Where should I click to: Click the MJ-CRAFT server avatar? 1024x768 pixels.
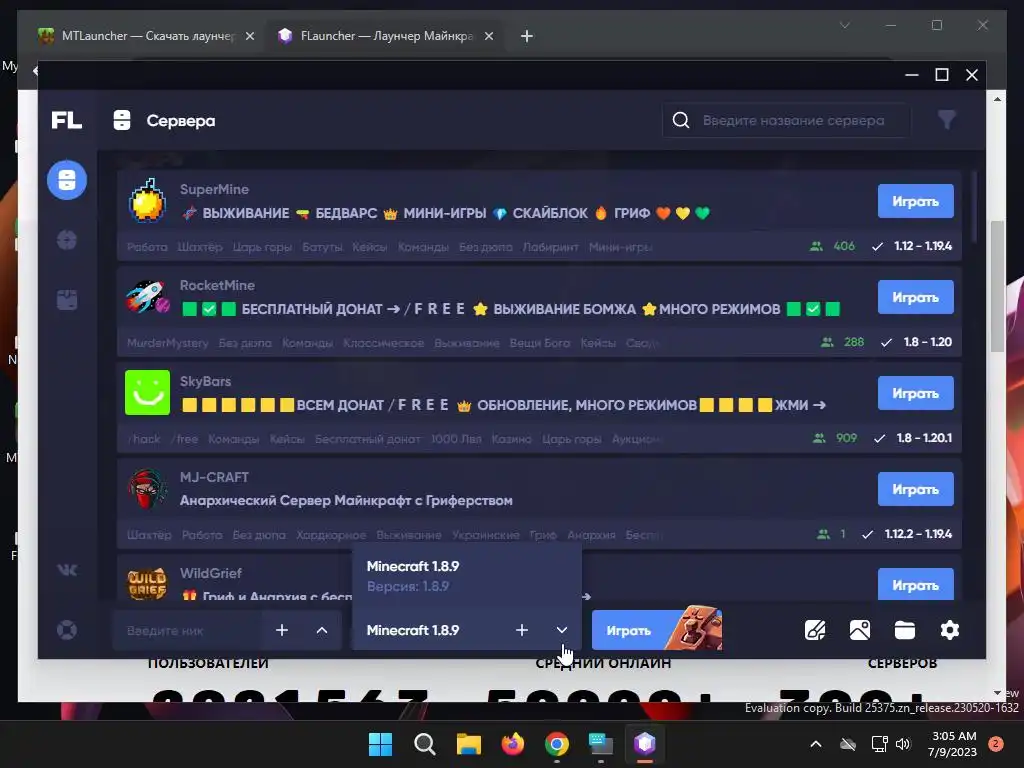(148, 488)
